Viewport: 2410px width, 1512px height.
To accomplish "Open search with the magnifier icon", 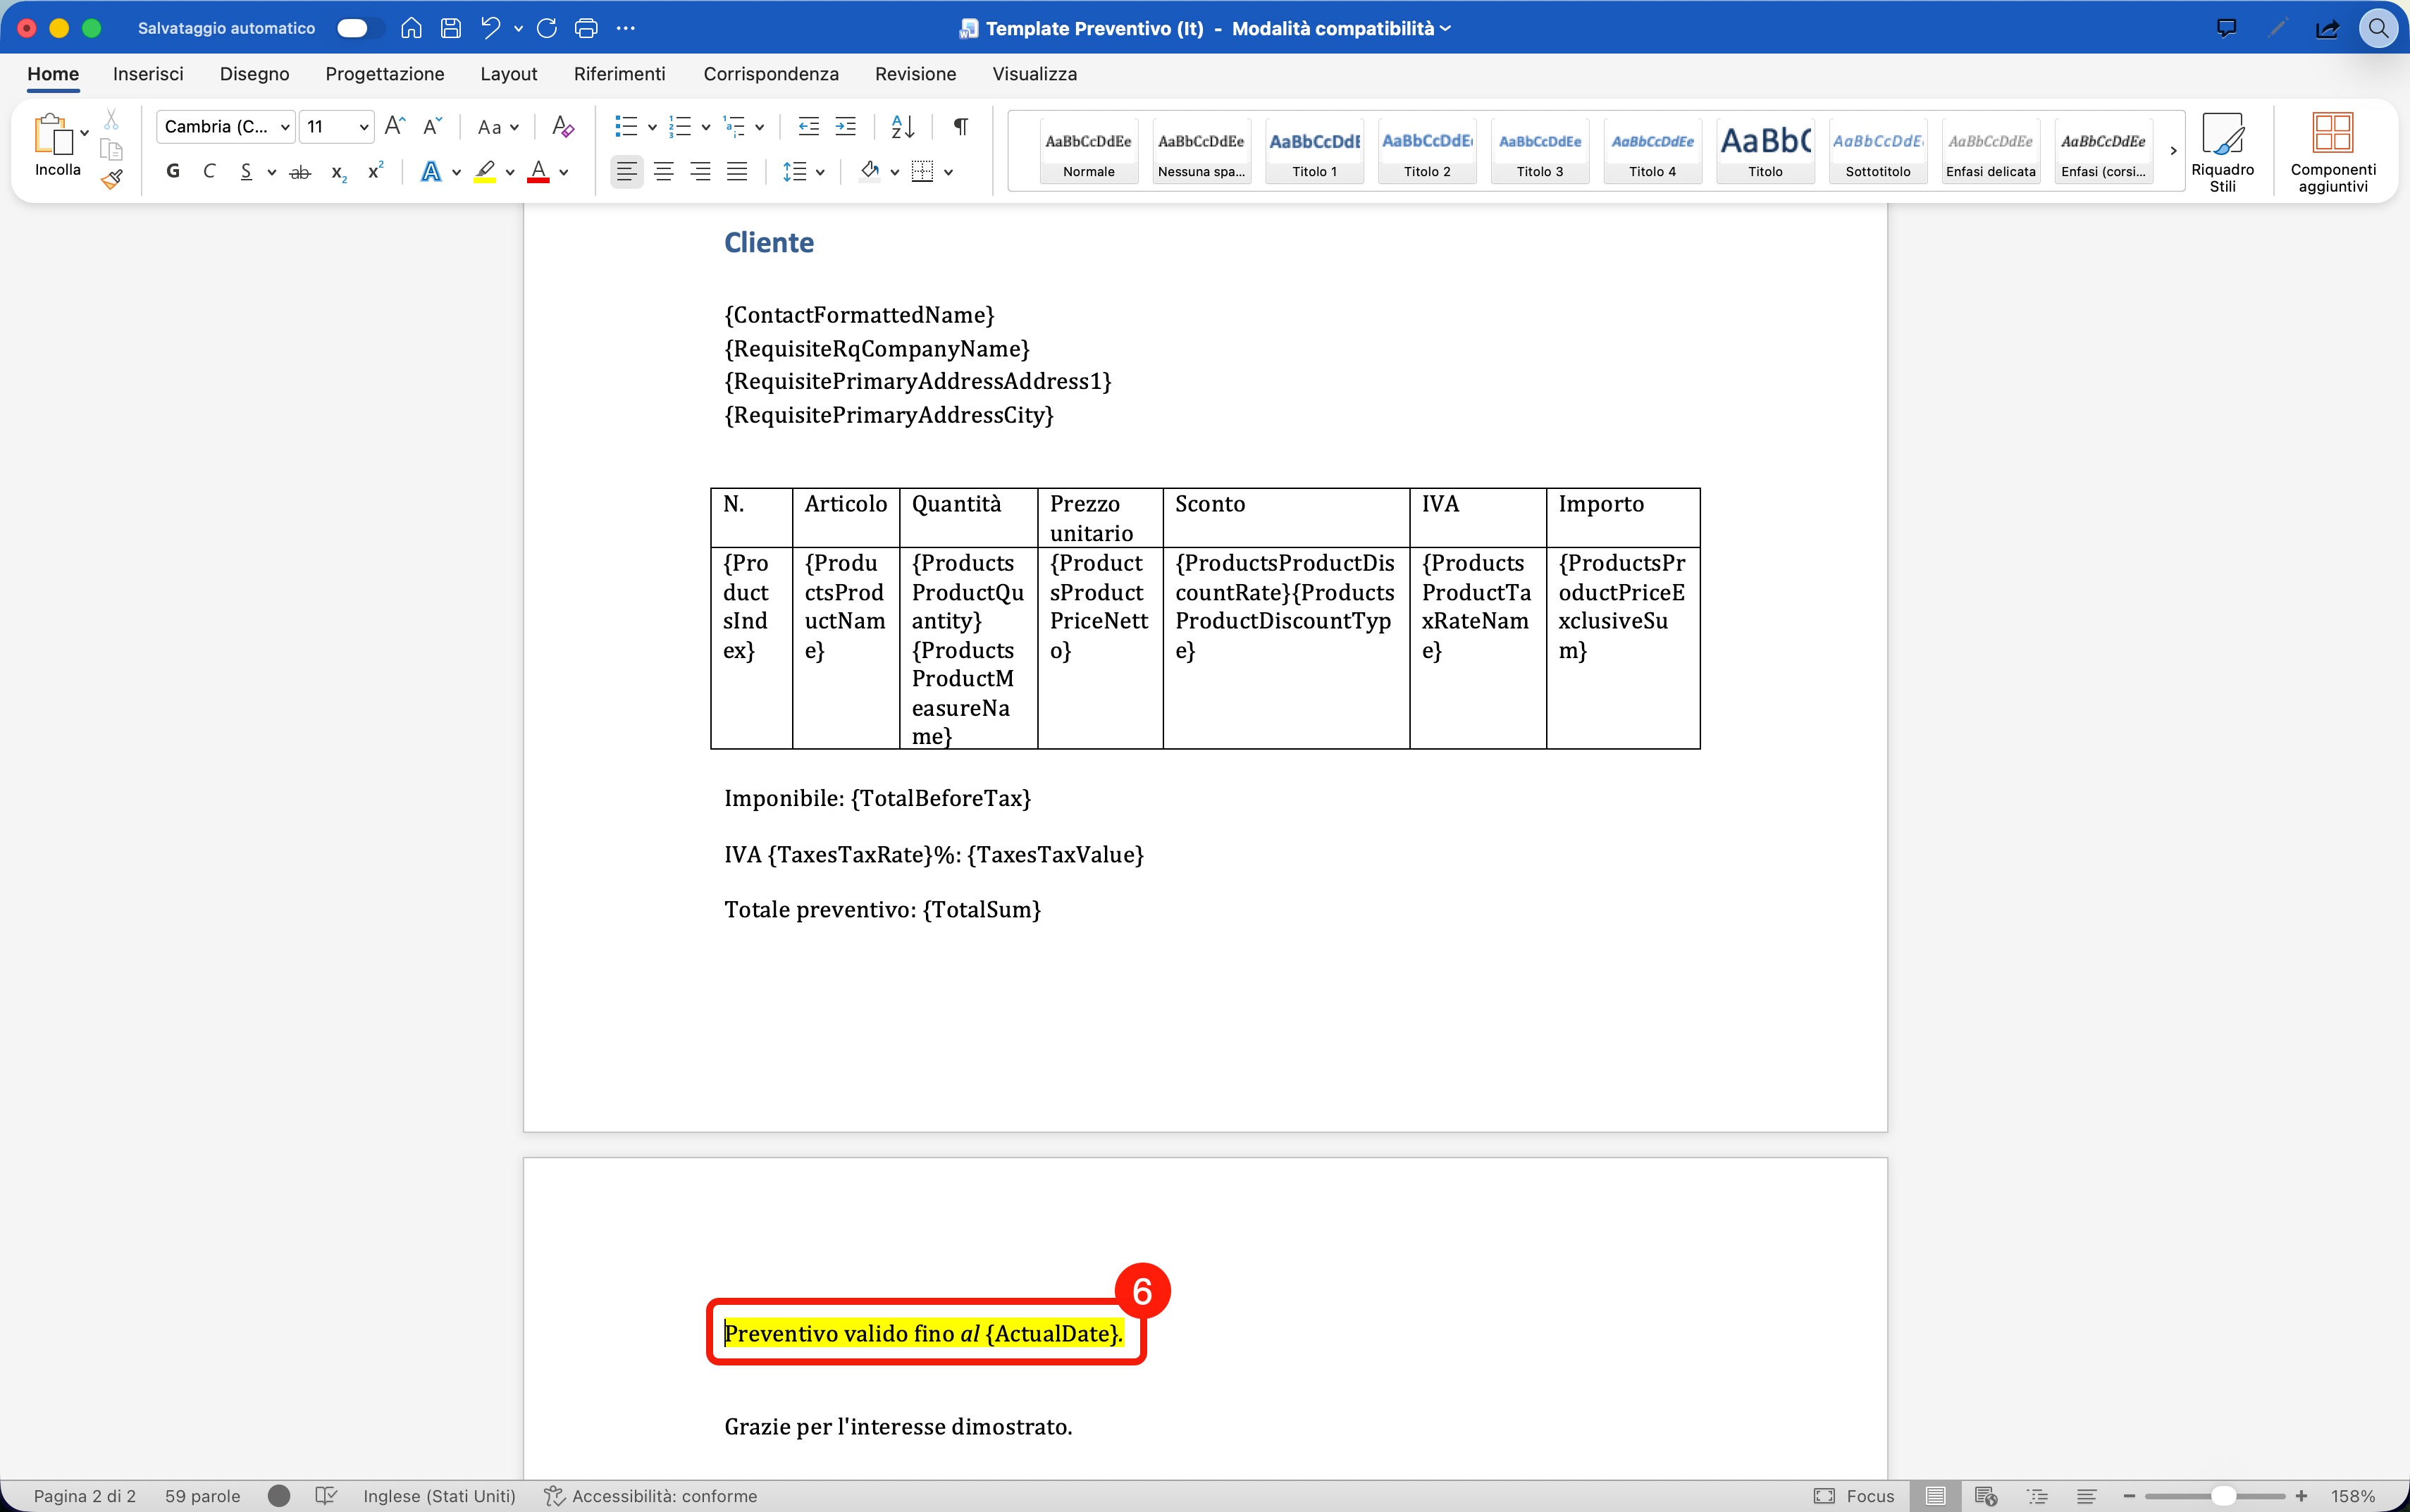I will click(x=2378, y=28).
